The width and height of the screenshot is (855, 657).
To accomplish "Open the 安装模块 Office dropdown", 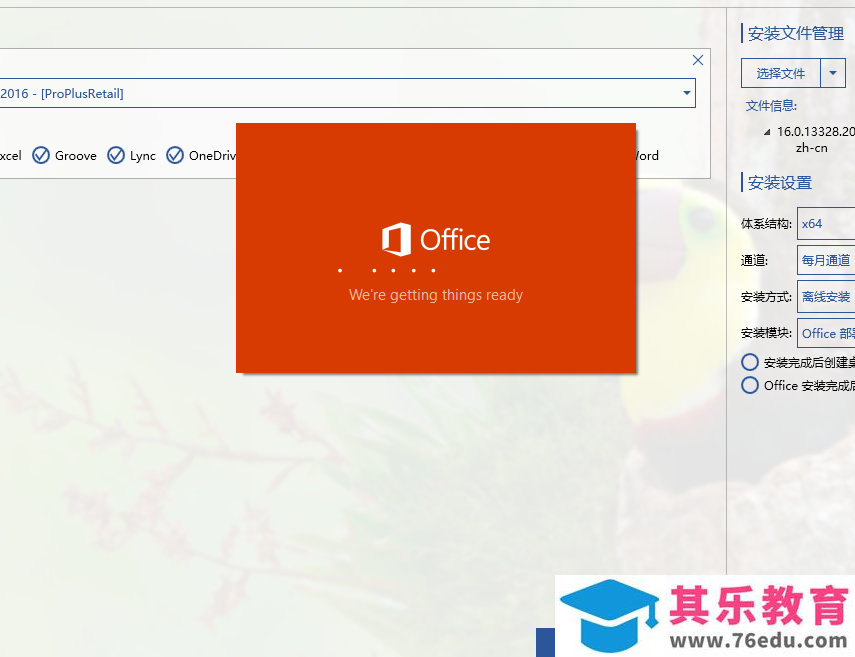I will tap(826, 333).
